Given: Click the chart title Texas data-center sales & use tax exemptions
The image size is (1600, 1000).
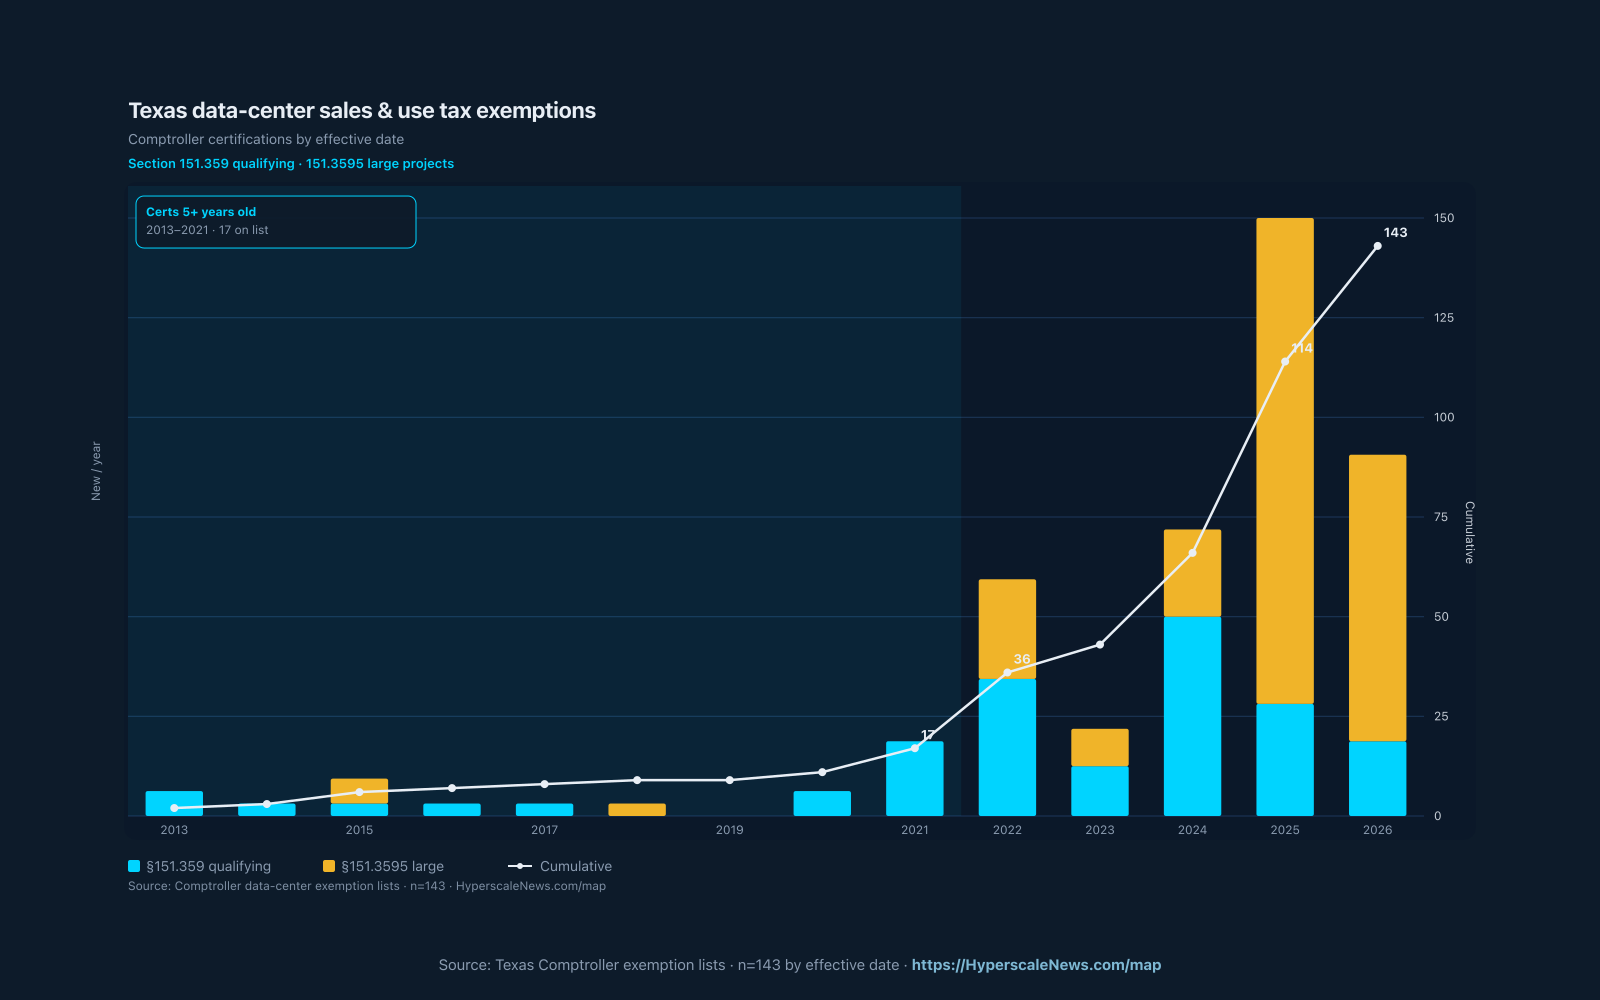Looking at the screenshot, I should click(362, 111).
